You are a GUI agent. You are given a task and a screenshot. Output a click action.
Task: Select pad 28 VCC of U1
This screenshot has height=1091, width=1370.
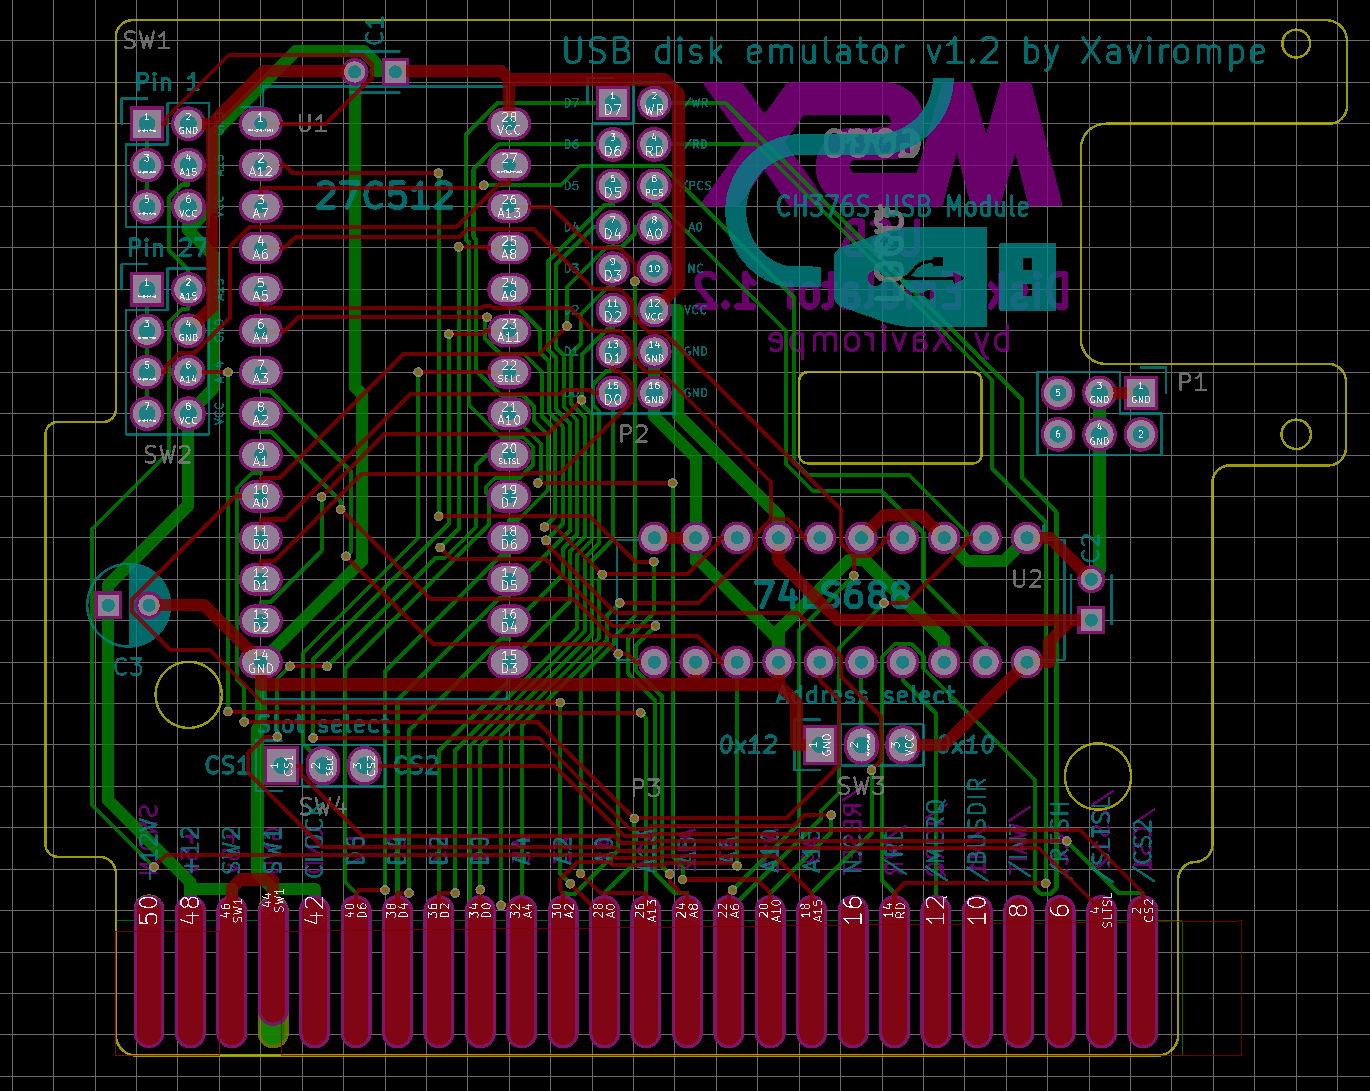tap(509, 123)
